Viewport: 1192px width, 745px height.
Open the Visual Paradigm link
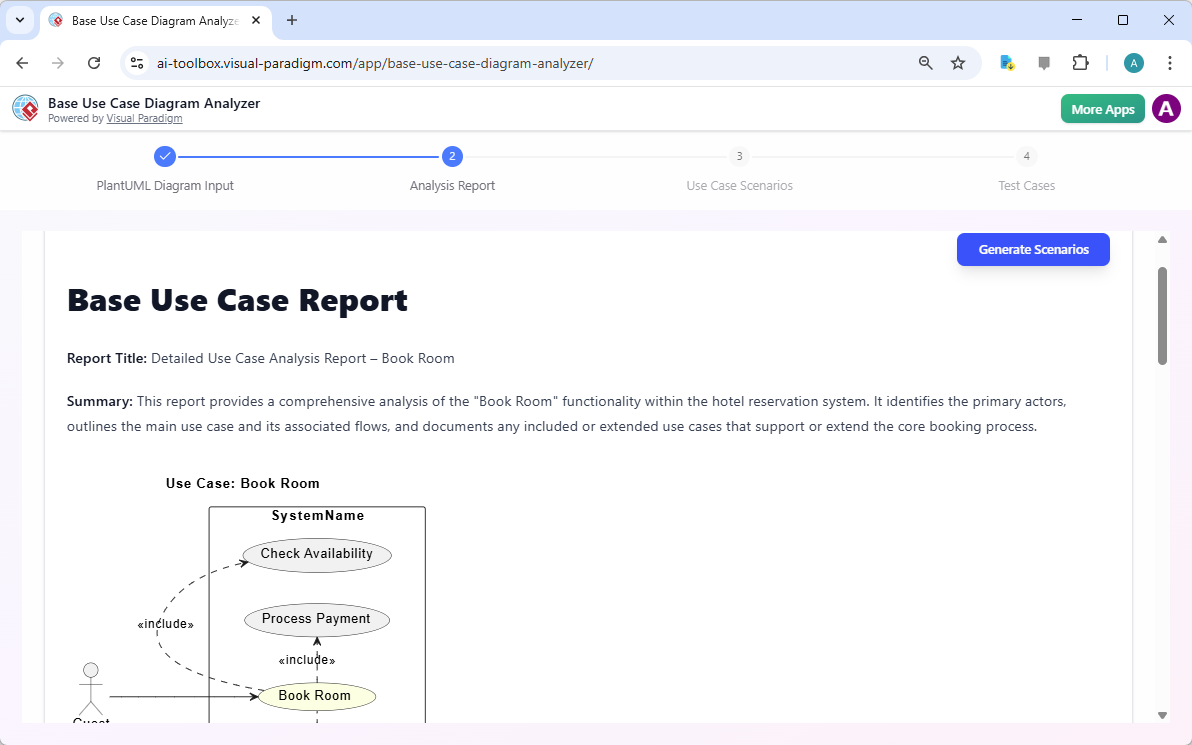click(x=144, y=118)
